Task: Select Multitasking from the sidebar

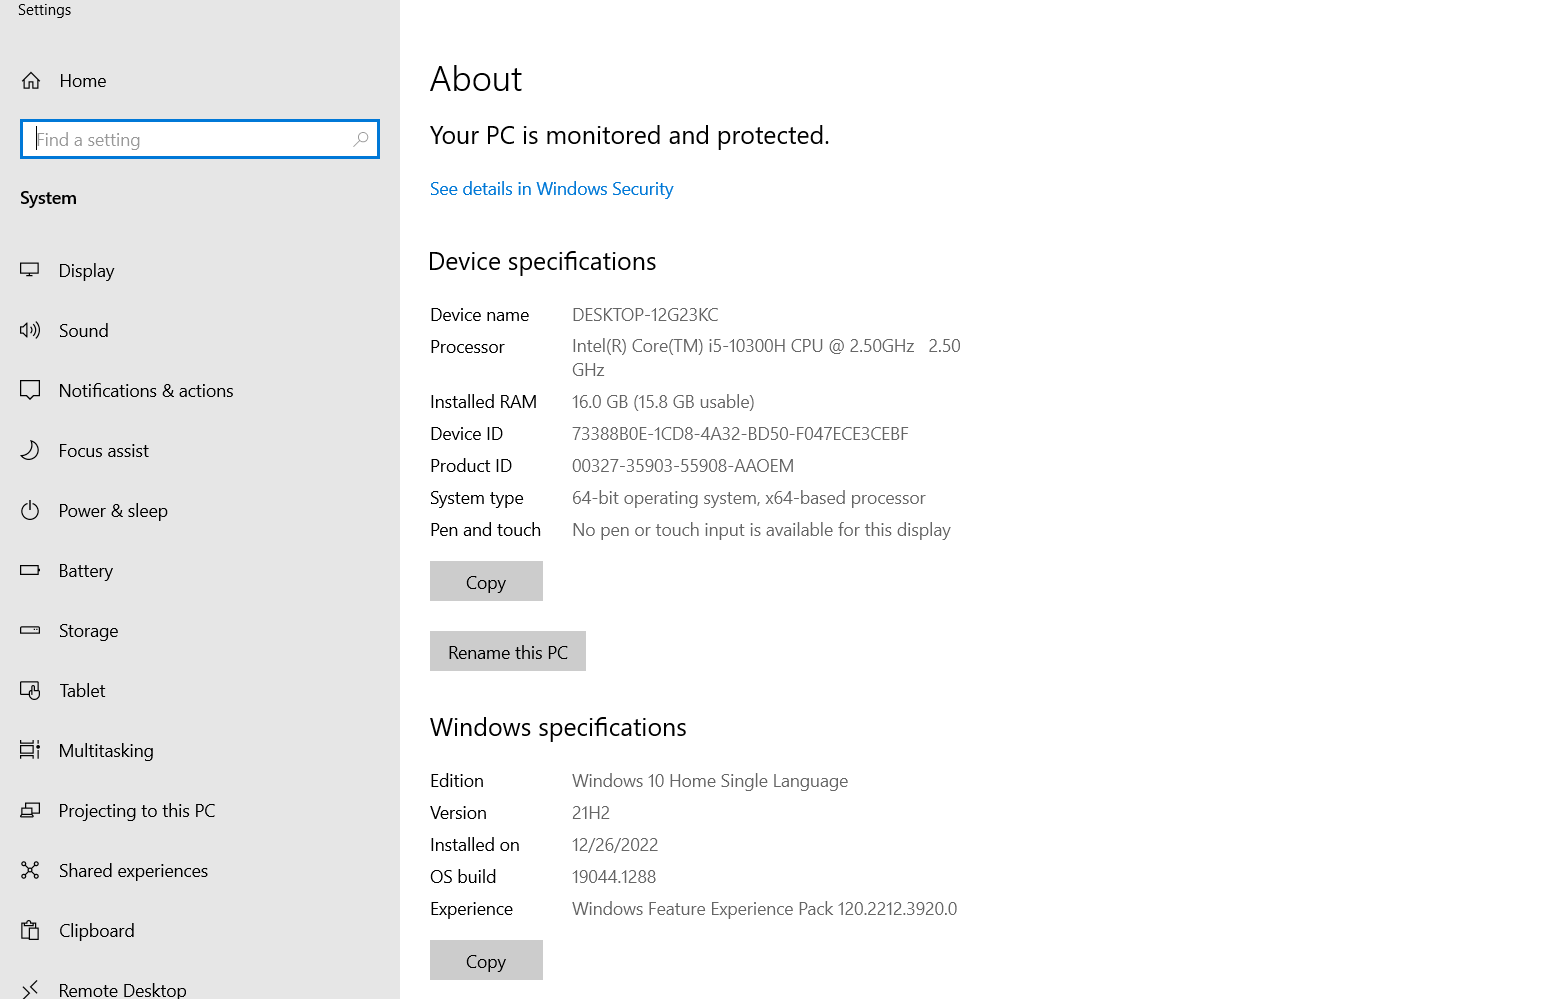Action: tap(106, 751)
